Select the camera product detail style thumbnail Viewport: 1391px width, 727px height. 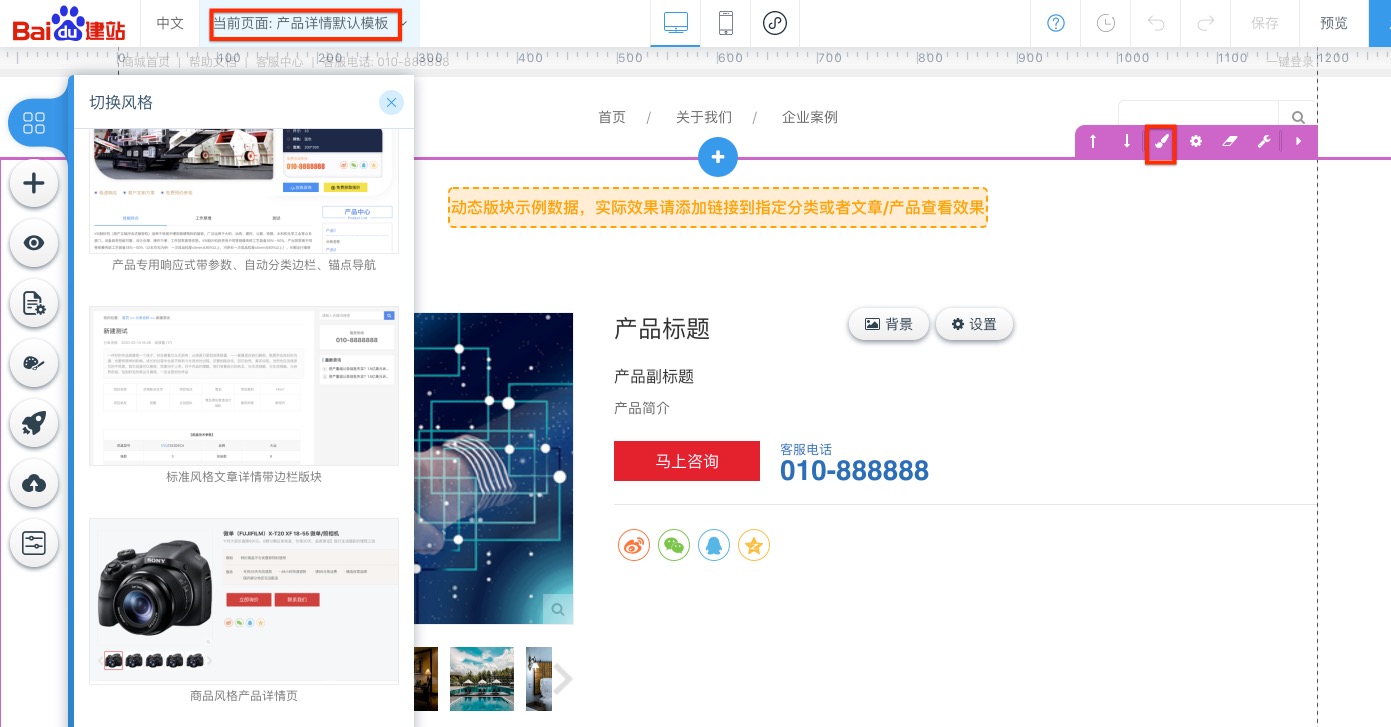pos(244,600)
